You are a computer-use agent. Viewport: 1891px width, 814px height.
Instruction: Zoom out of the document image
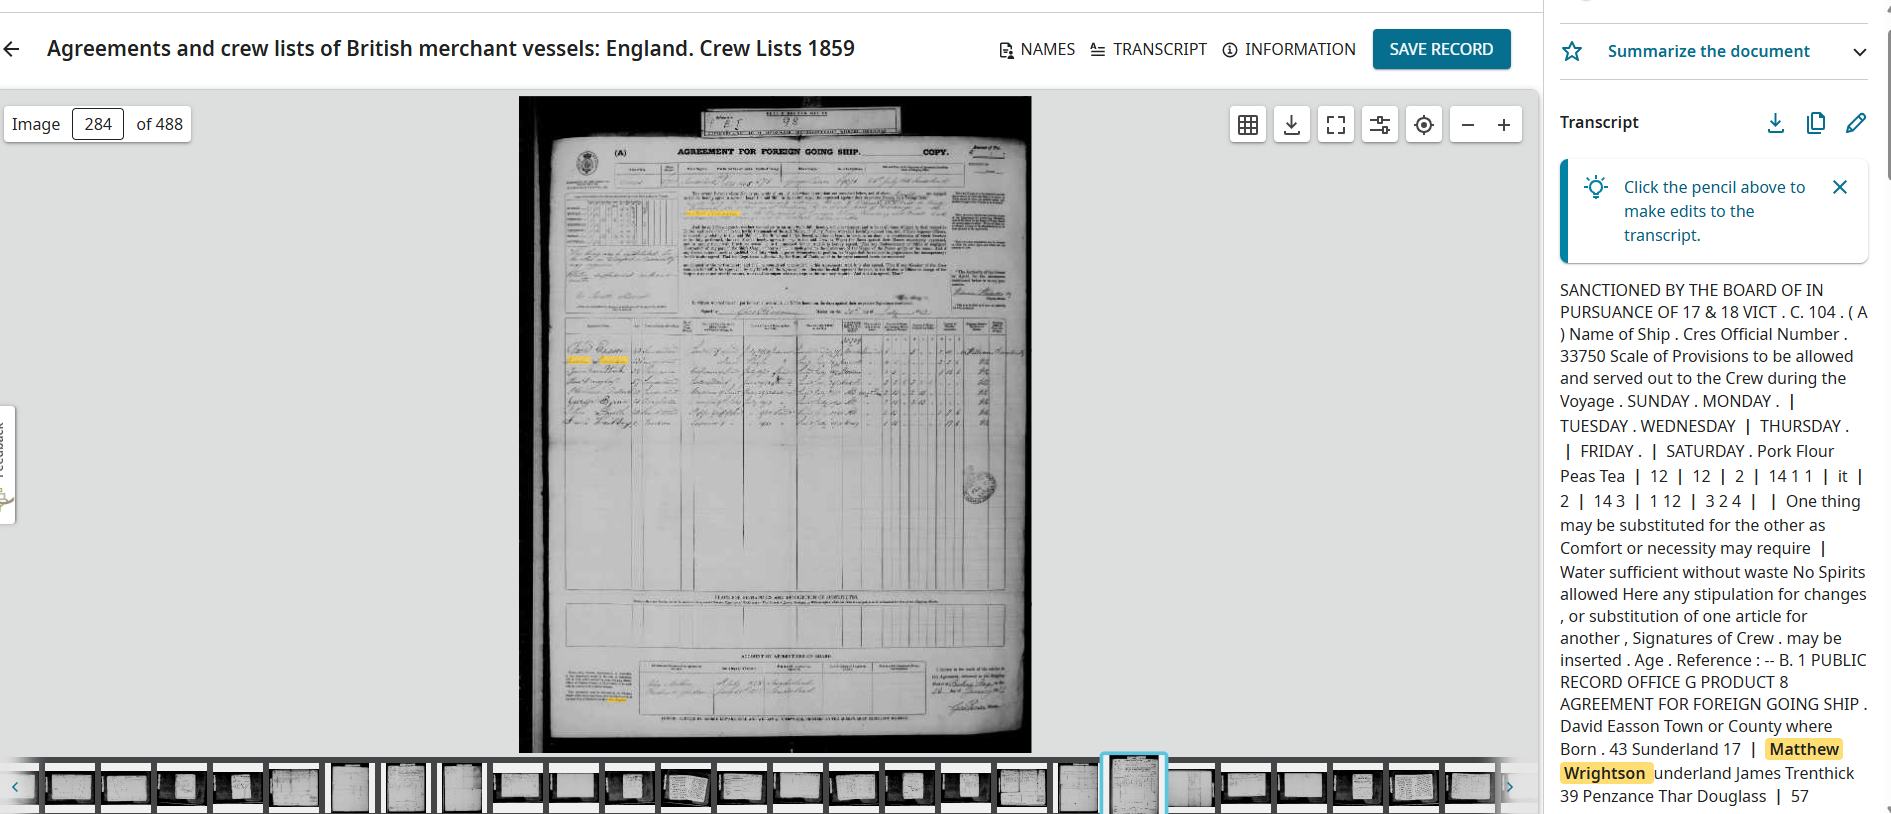click(x=1468, y=125)
